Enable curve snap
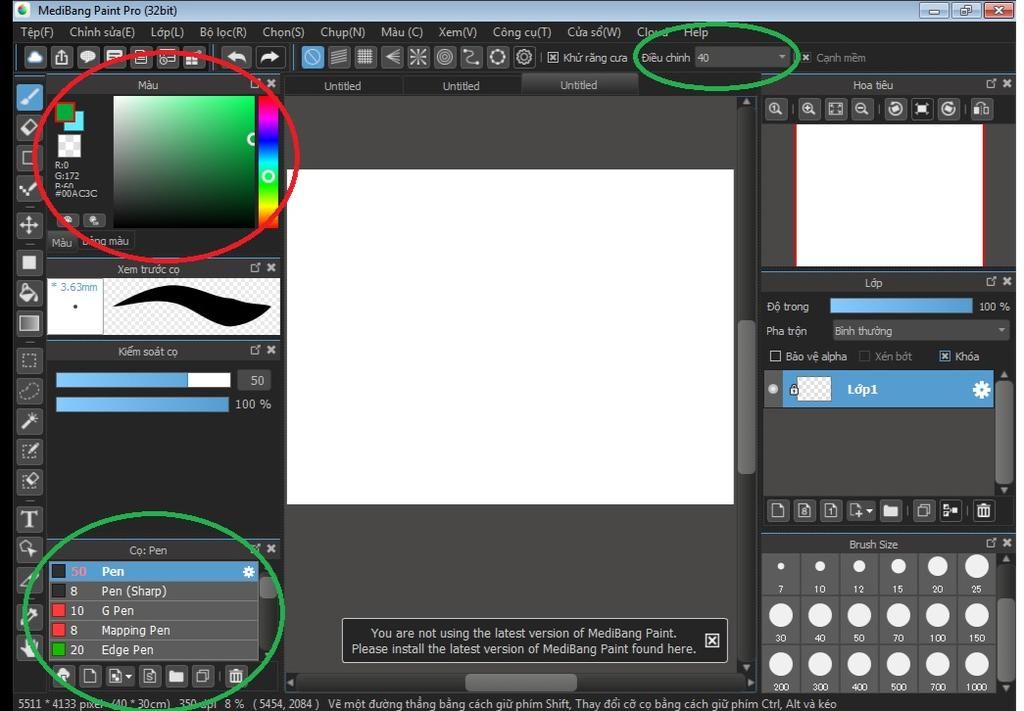The image size is (1024, 711). coord(471,57)
